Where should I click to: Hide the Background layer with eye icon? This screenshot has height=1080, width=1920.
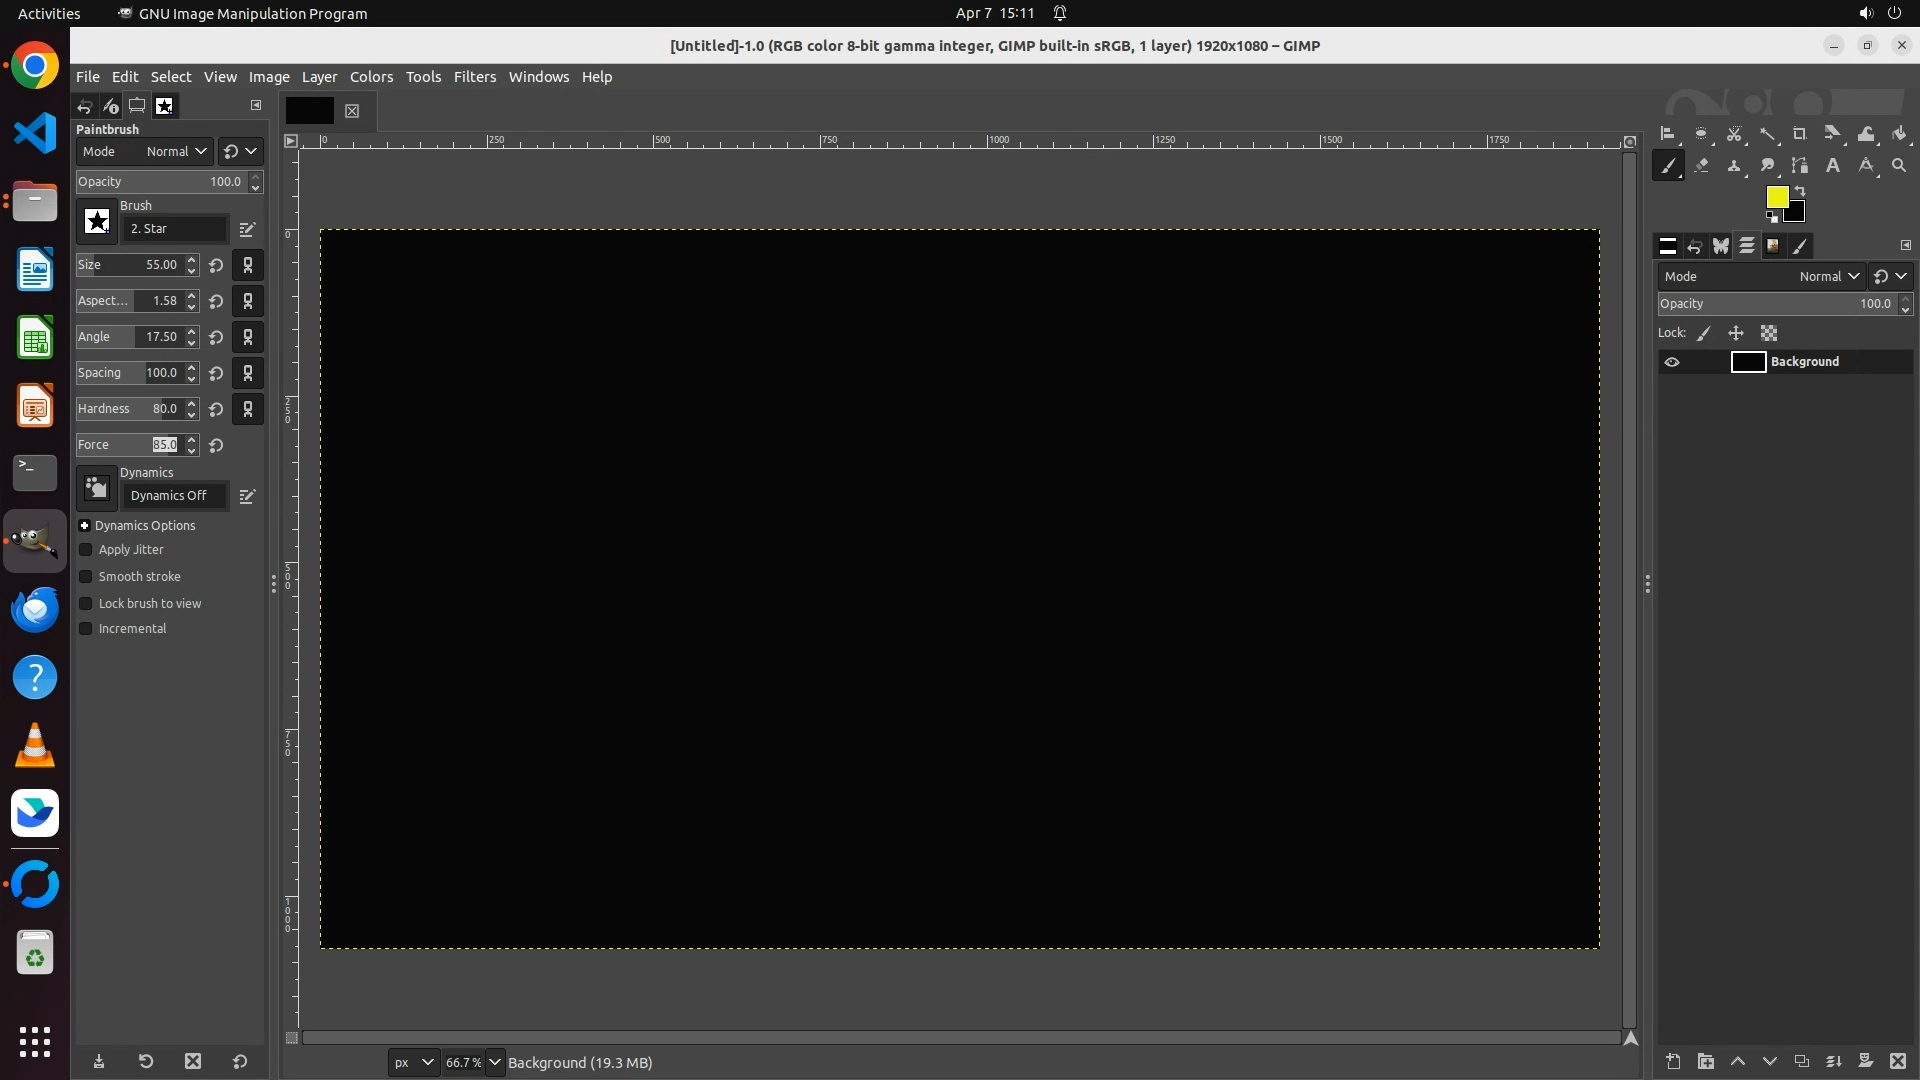(1672, 362)
